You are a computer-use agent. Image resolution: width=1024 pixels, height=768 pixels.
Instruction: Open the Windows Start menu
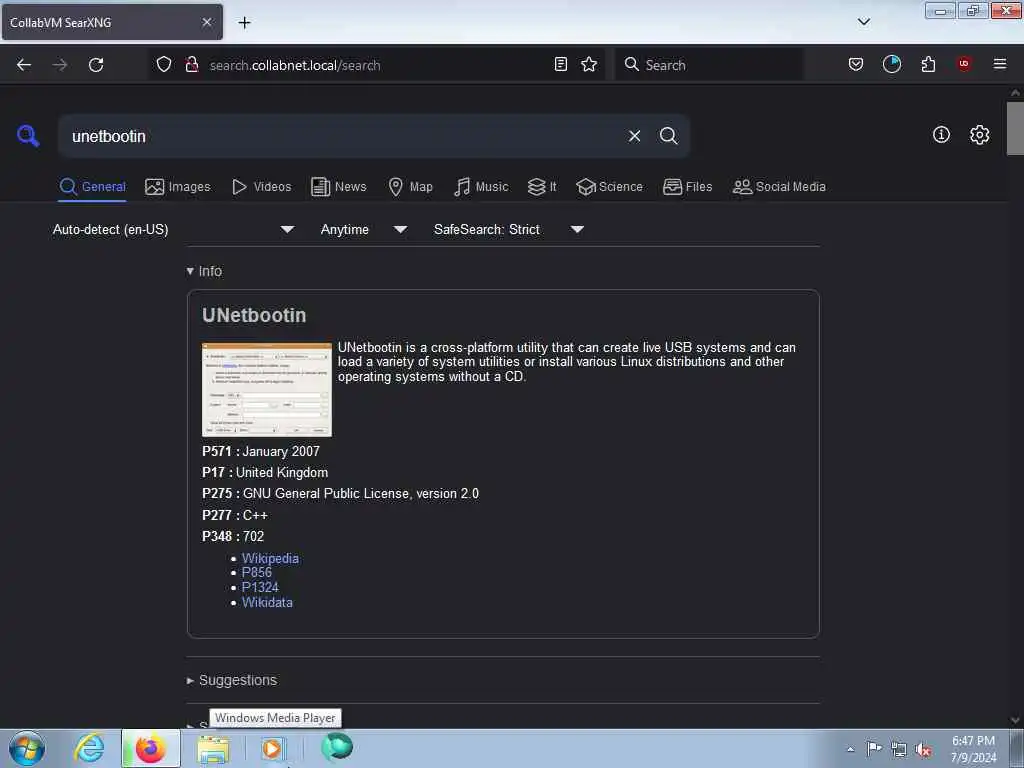[27, 748]
